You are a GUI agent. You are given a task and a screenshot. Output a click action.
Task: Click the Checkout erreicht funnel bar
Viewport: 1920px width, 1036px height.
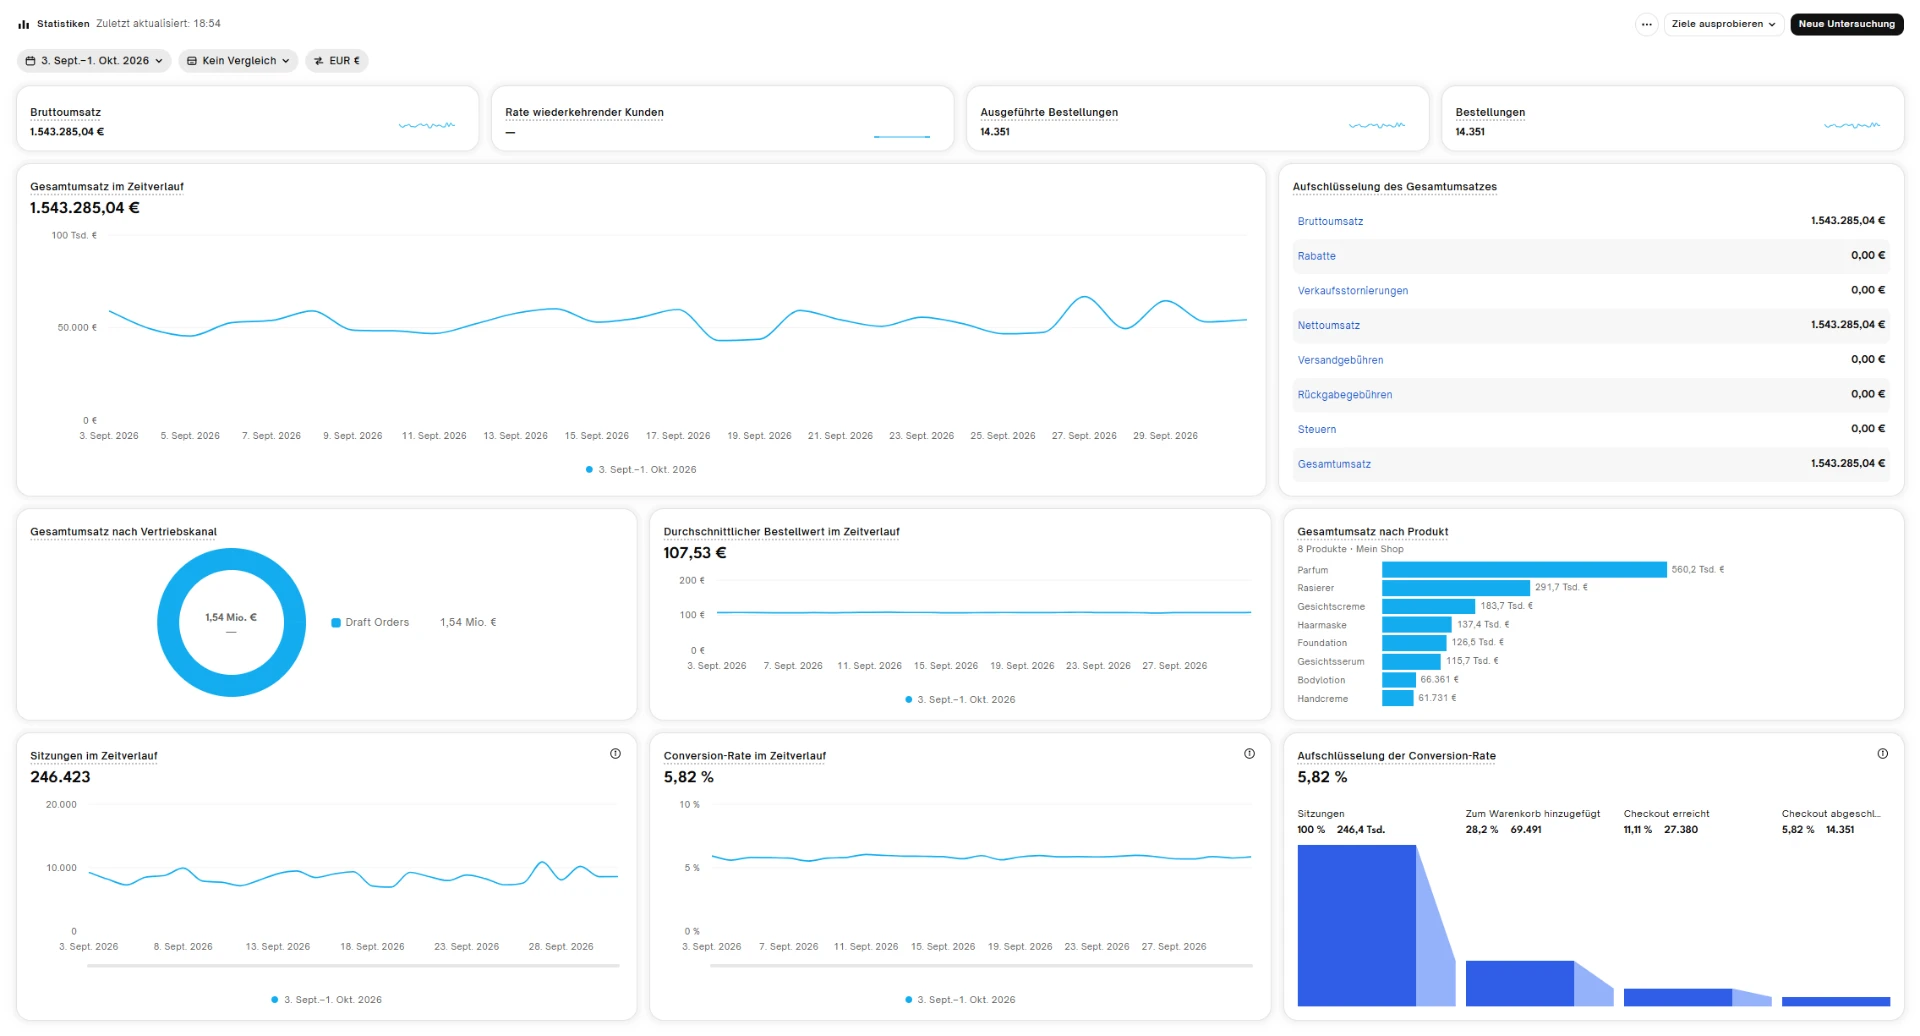(x=1677, y=997)
